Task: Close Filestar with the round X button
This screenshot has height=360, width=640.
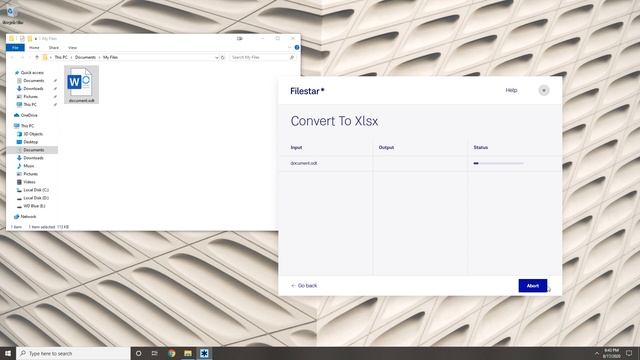Action: pyautogui.click(x=544, y=90)
